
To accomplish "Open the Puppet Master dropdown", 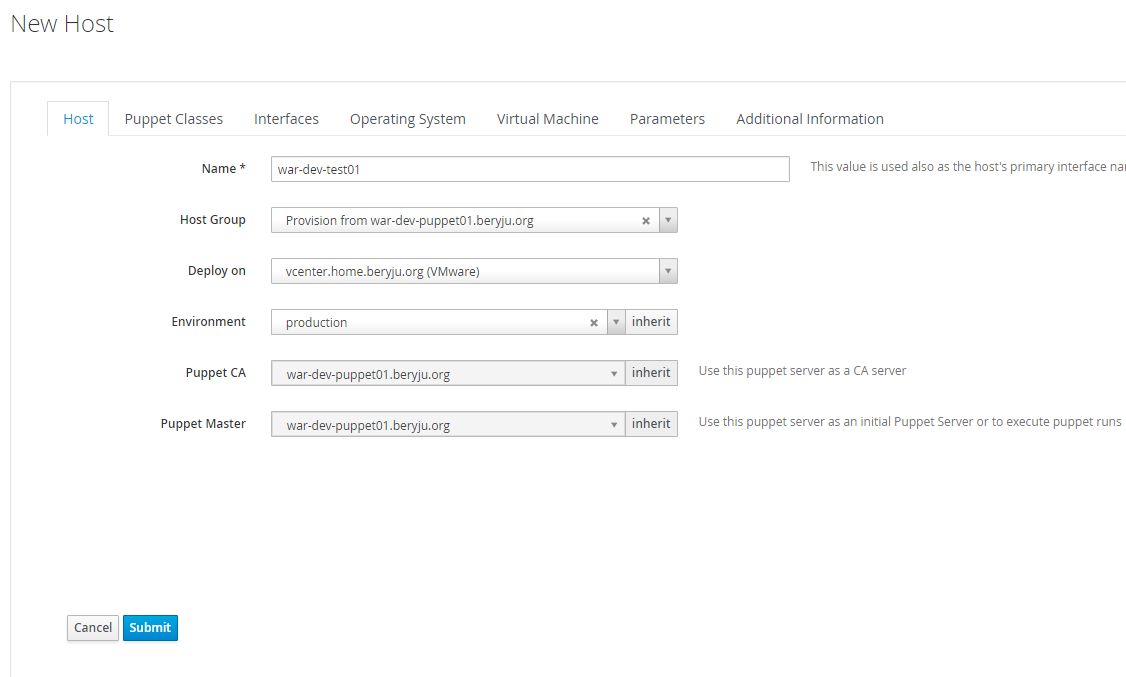I will pyautogui.click(x=614, y=422).
